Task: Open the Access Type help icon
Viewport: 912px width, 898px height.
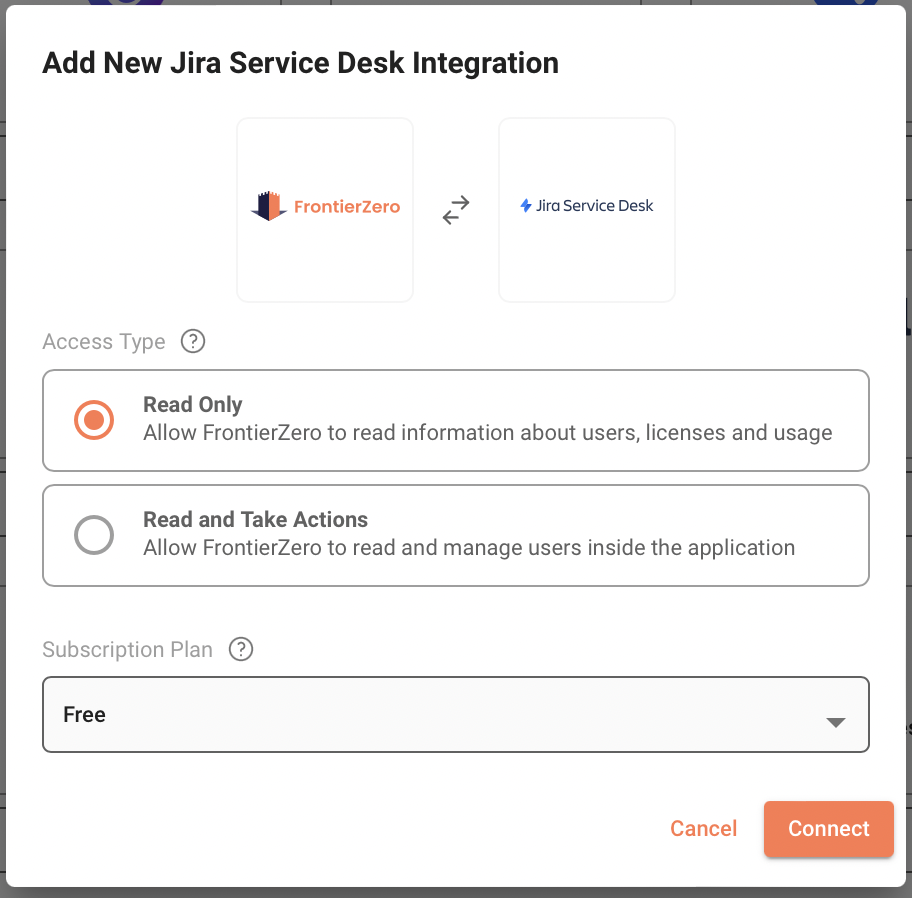Action: coord(193,341)
